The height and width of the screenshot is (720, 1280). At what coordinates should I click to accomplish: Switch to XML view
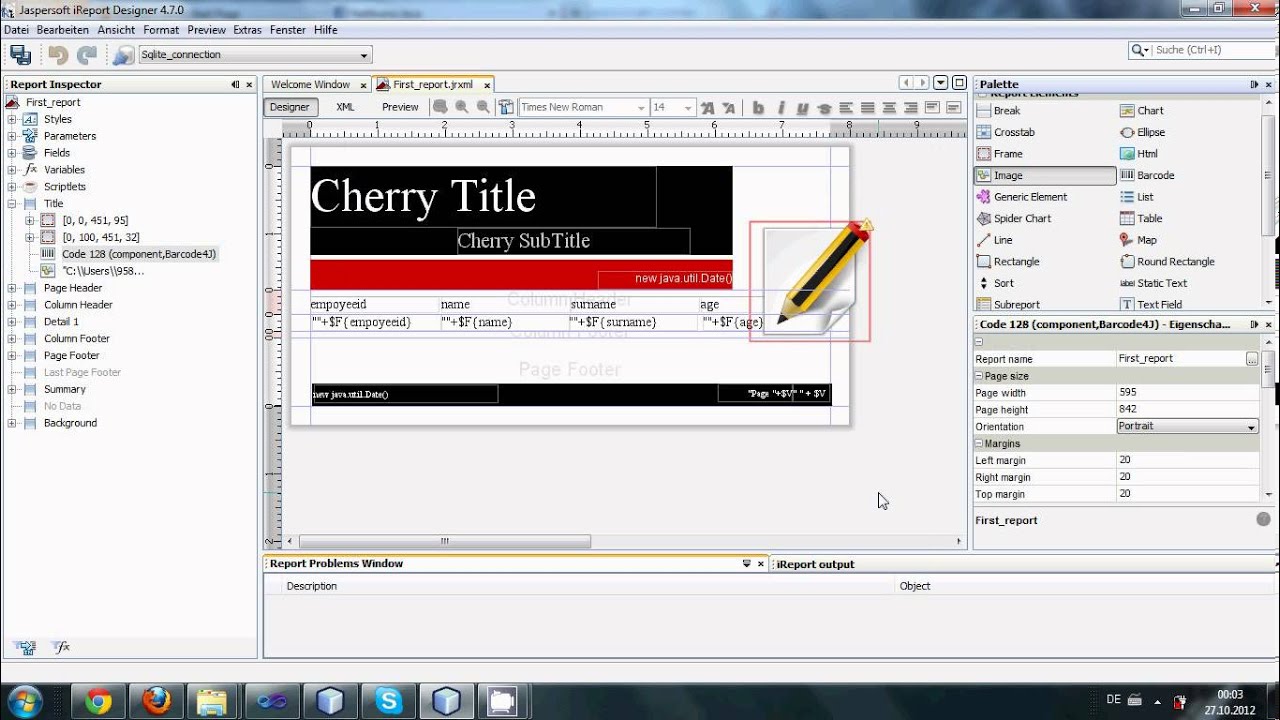pos(345,107)
